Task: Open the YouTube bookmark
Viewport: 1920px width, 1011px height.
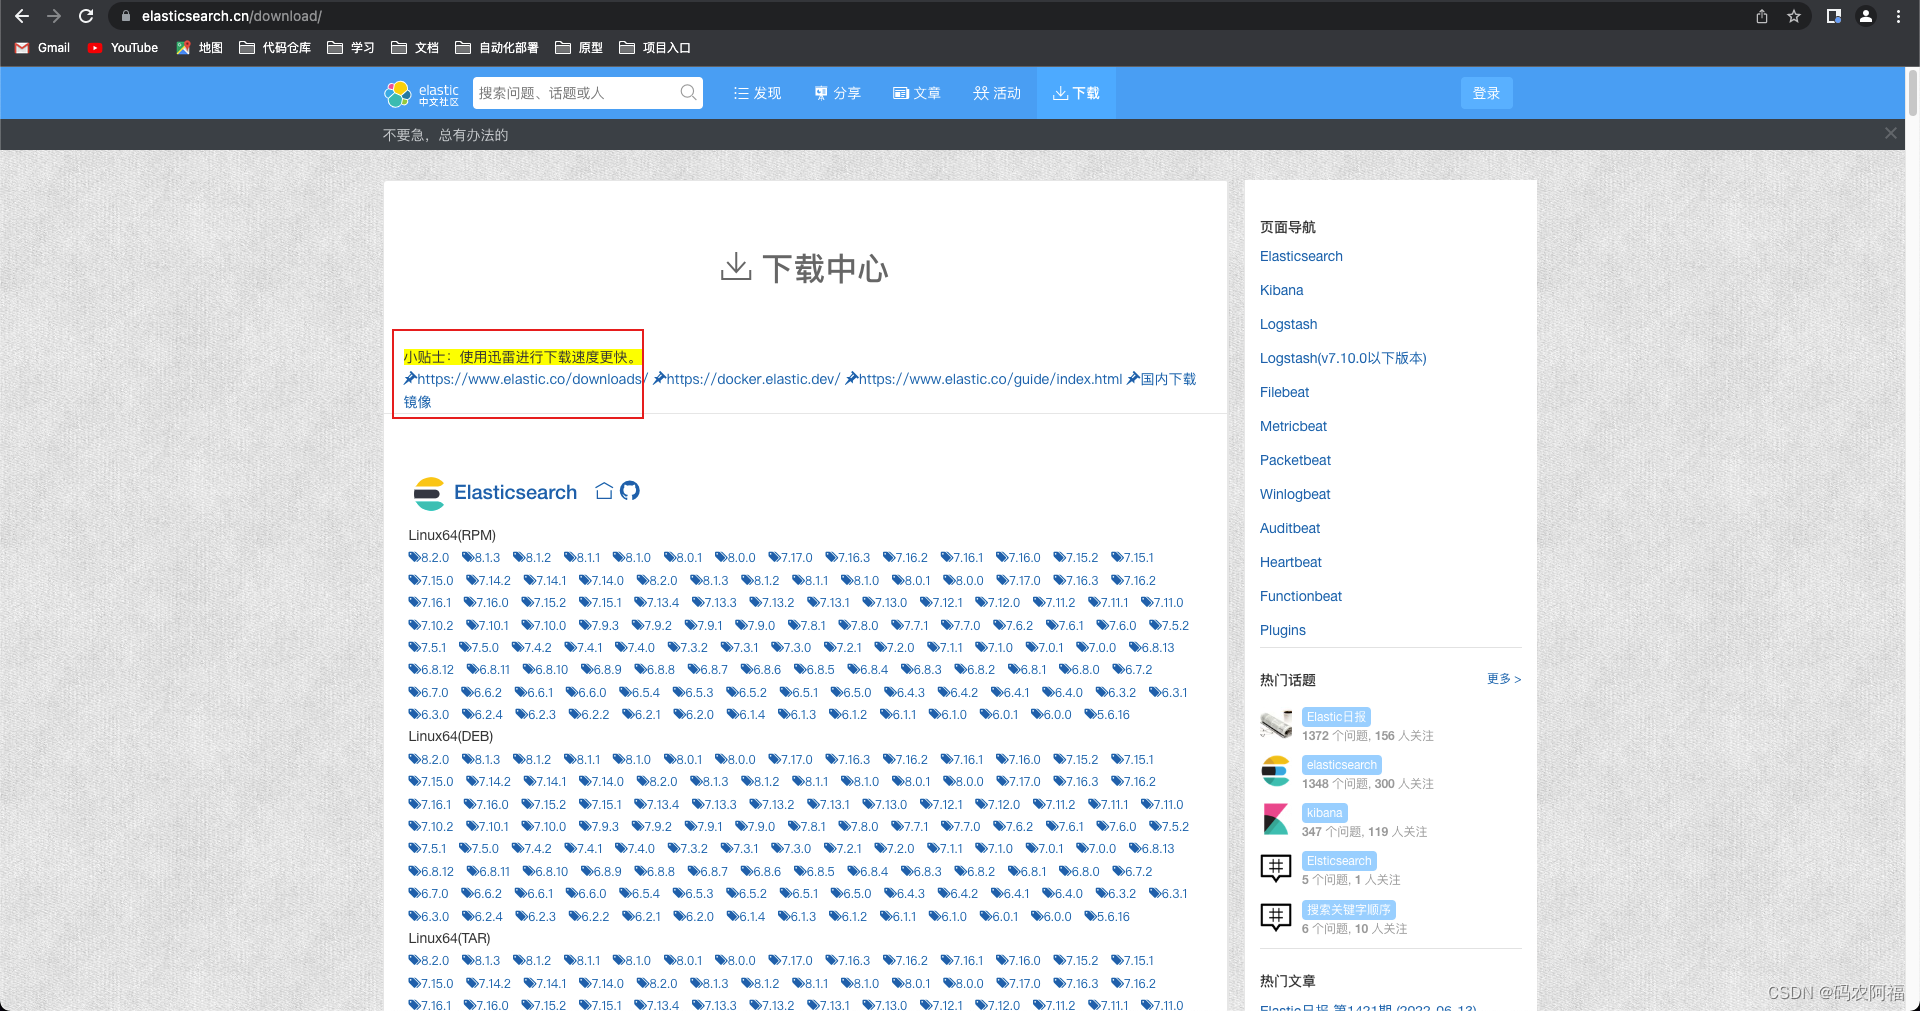Action: click(x=123, y=48)
